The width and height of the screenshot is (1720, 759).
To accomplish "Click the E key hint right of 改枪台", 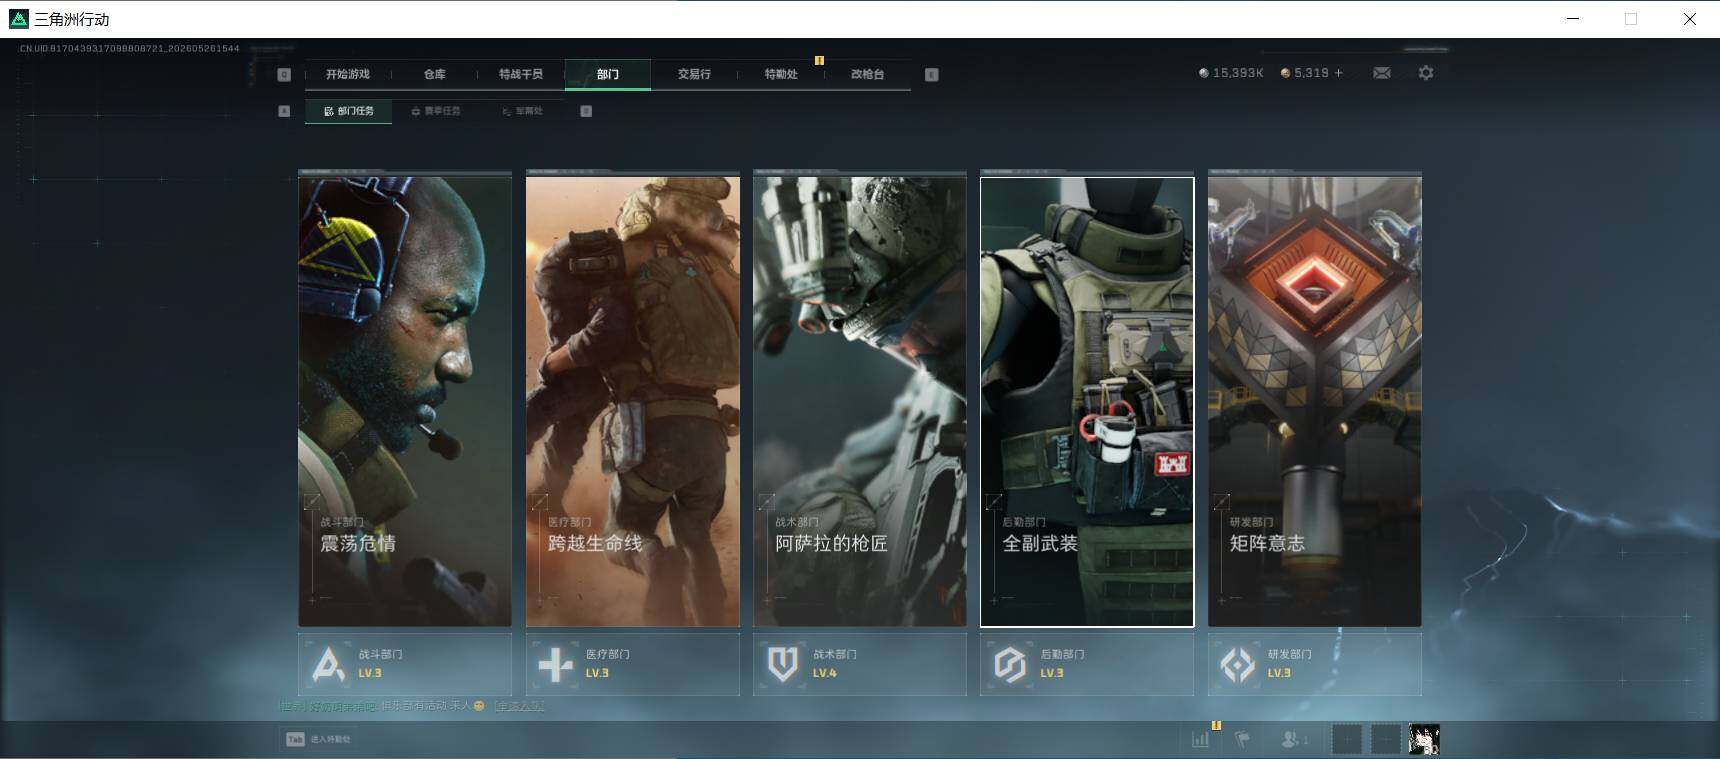I will (931, 74).
